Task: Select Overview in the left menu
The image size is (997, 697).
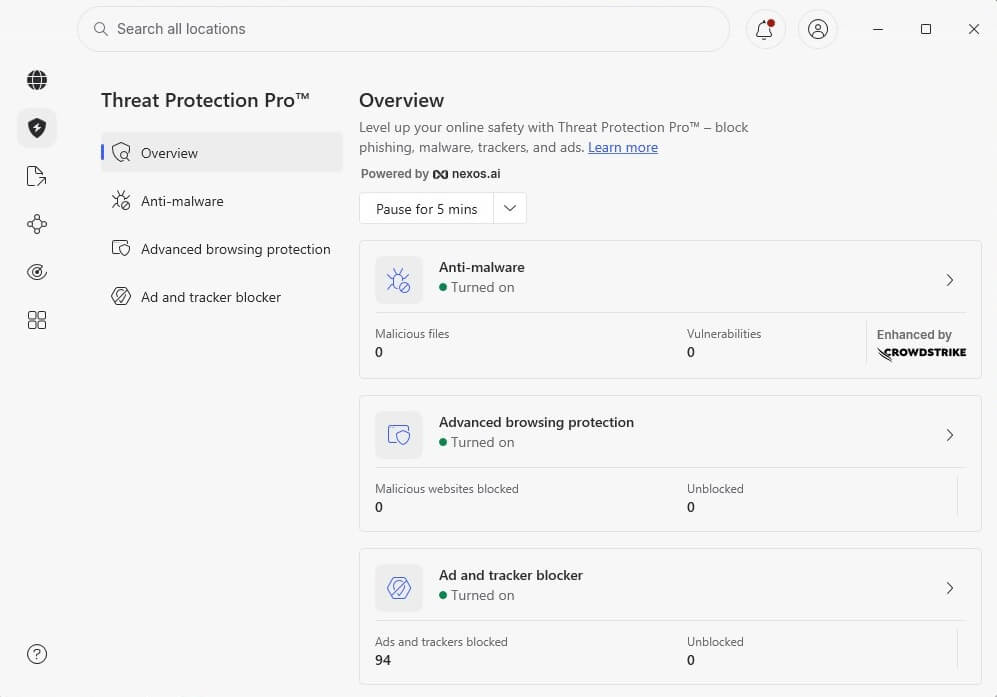Action: [x=222, y=153]
